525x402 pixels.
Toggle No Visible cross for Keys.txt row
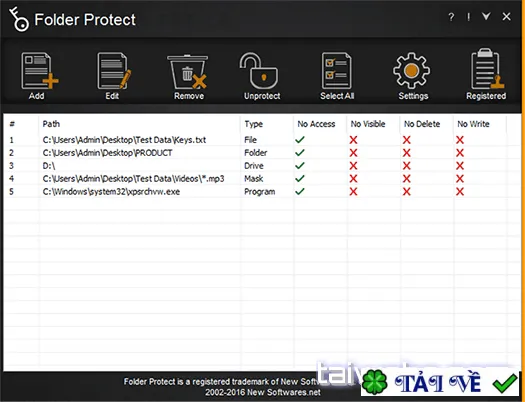click(353, 140)
